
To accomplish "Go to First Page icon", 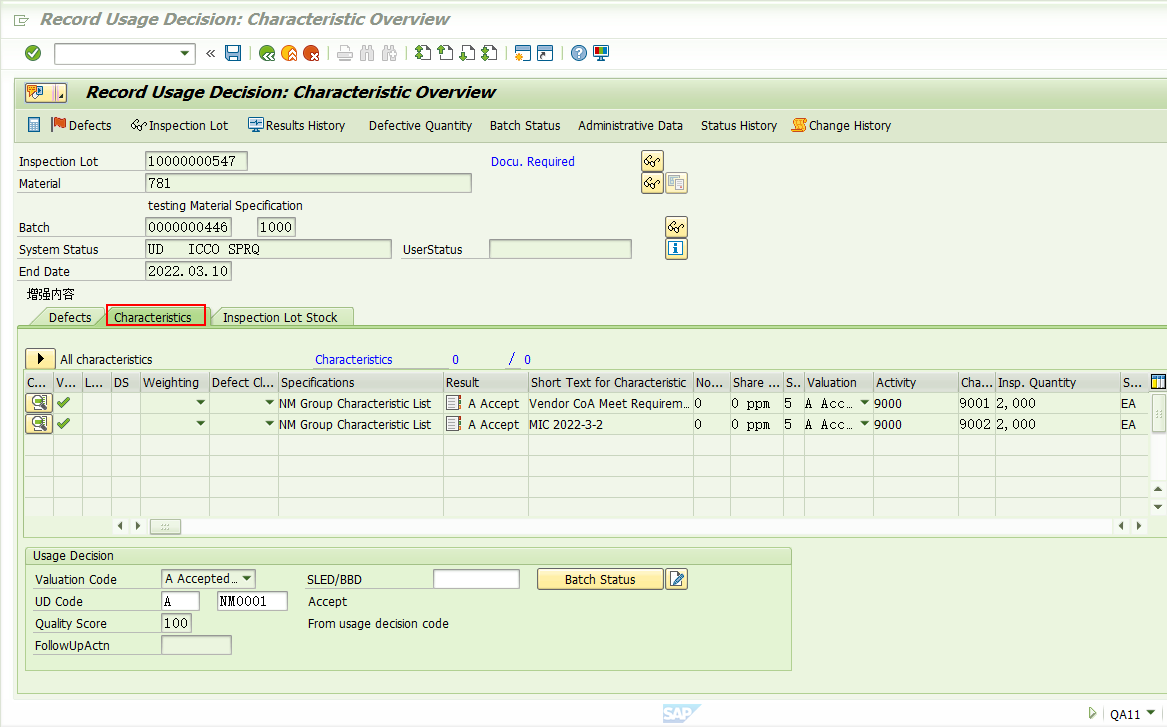I will tap(423, 53).
